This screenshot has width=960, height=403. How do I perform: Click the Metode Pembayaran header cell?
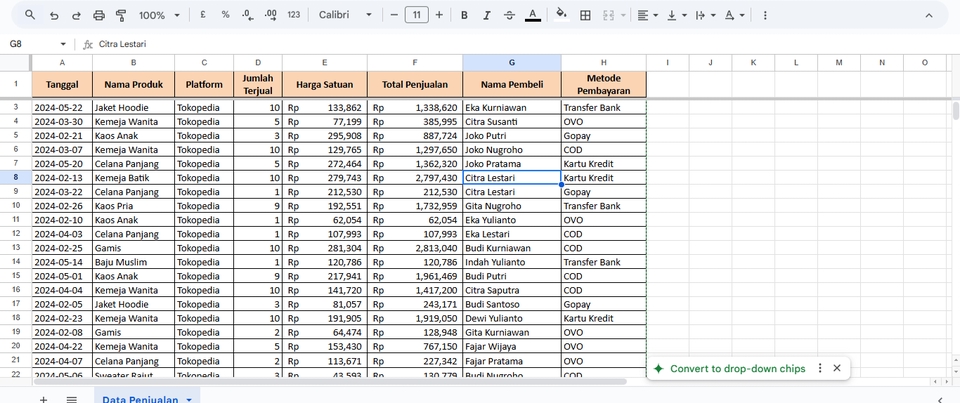pyautogui.click(x=604, y=85)
